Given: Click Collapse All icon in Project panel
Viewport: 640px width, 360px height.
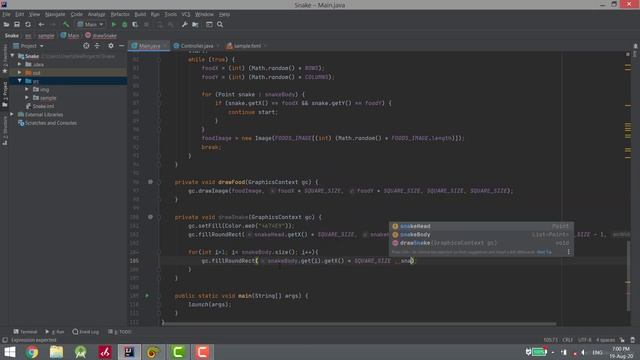Looking at the screenshot, I should [97, 46].
